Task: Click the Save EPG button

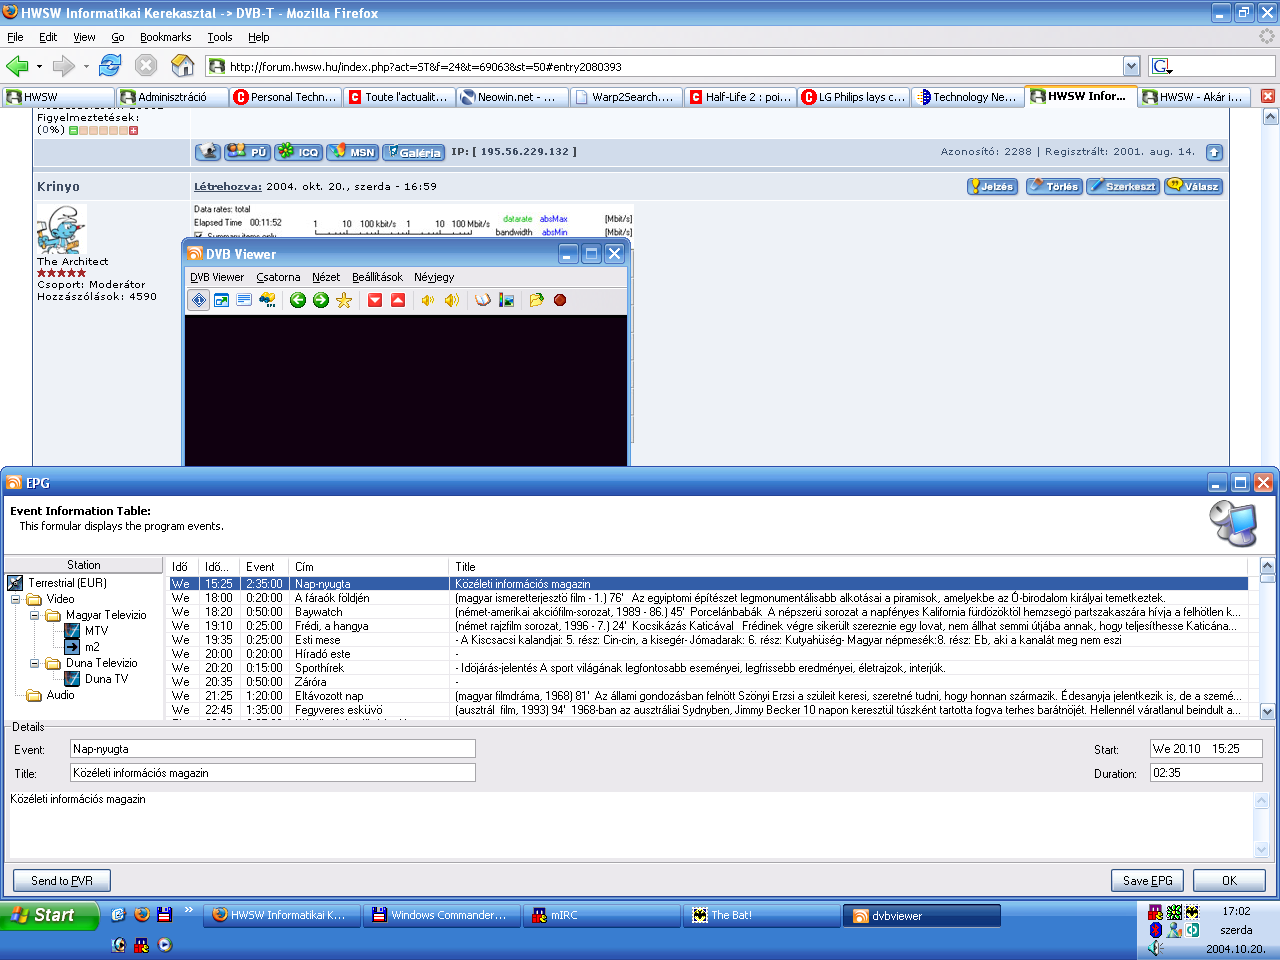Action: pos(1147,881)
